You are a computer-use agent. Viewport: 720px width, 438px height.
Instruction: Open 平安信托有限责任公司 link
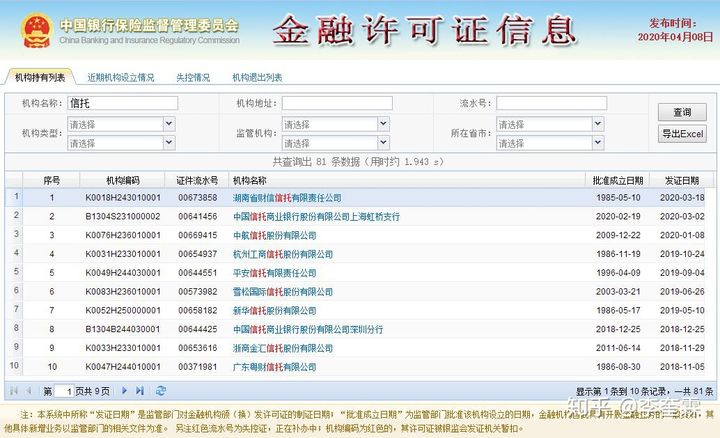(x=275, y=273)
